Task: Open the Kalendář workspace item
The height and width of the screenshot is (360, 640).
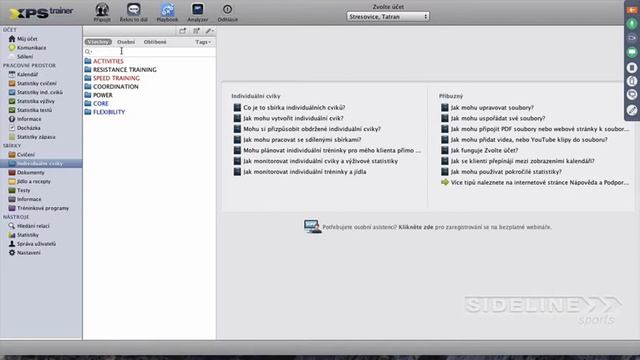Action: click(23, 74)
